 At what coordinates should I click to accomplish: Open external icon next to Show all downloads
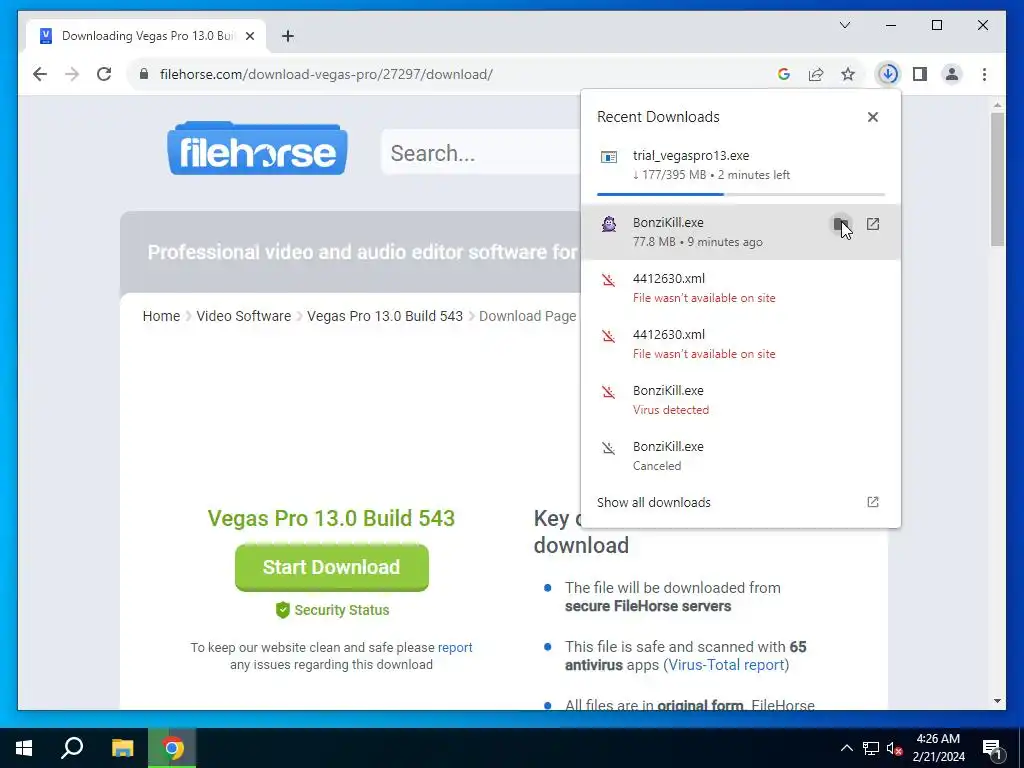[x=872, y=502]
